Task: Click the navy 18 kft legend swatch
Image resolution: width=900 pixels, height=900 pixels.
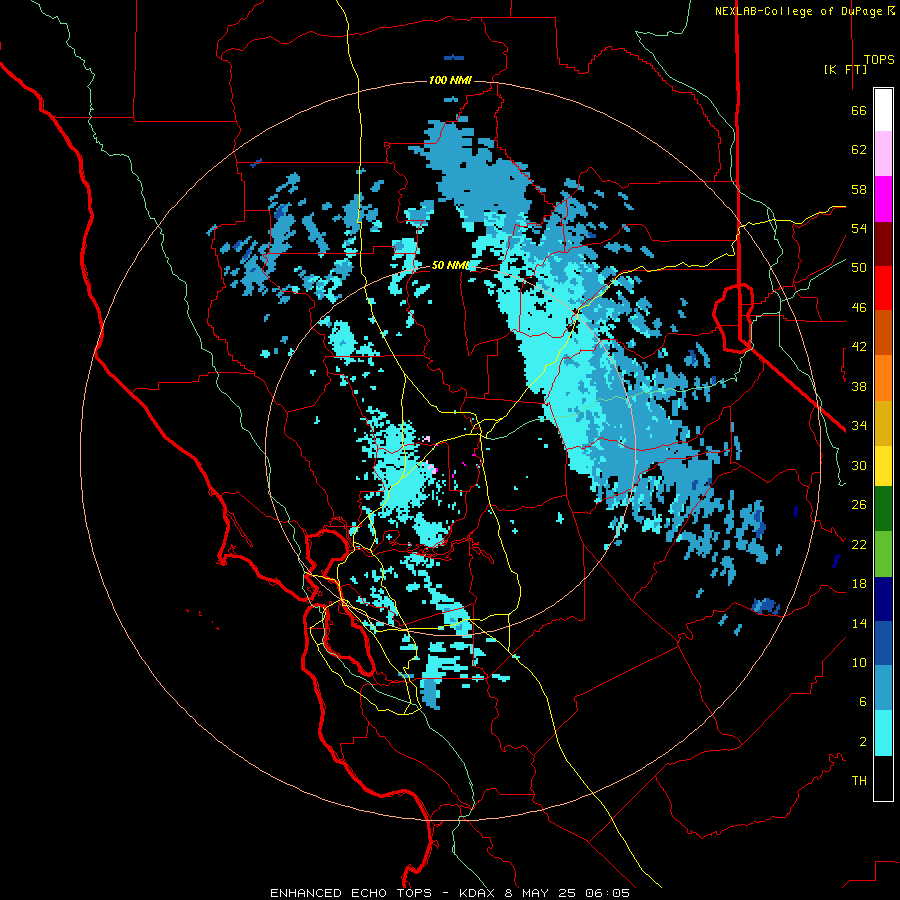Action: point(883,599)
